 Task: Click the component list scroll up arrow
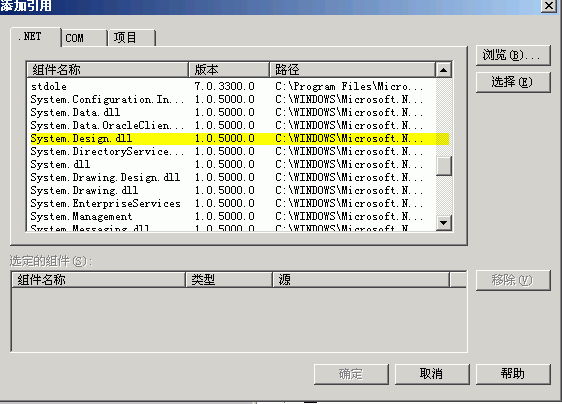[443, 70]
